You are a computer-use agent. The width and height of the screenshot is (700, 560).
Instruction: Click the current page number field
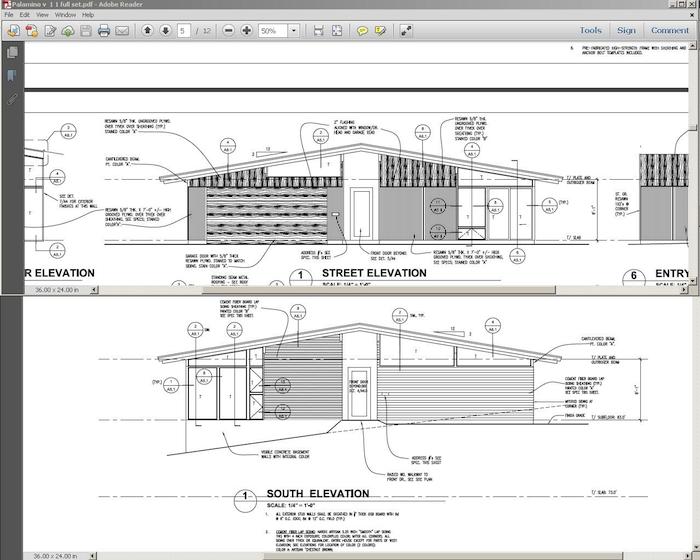tap(183, 31)
